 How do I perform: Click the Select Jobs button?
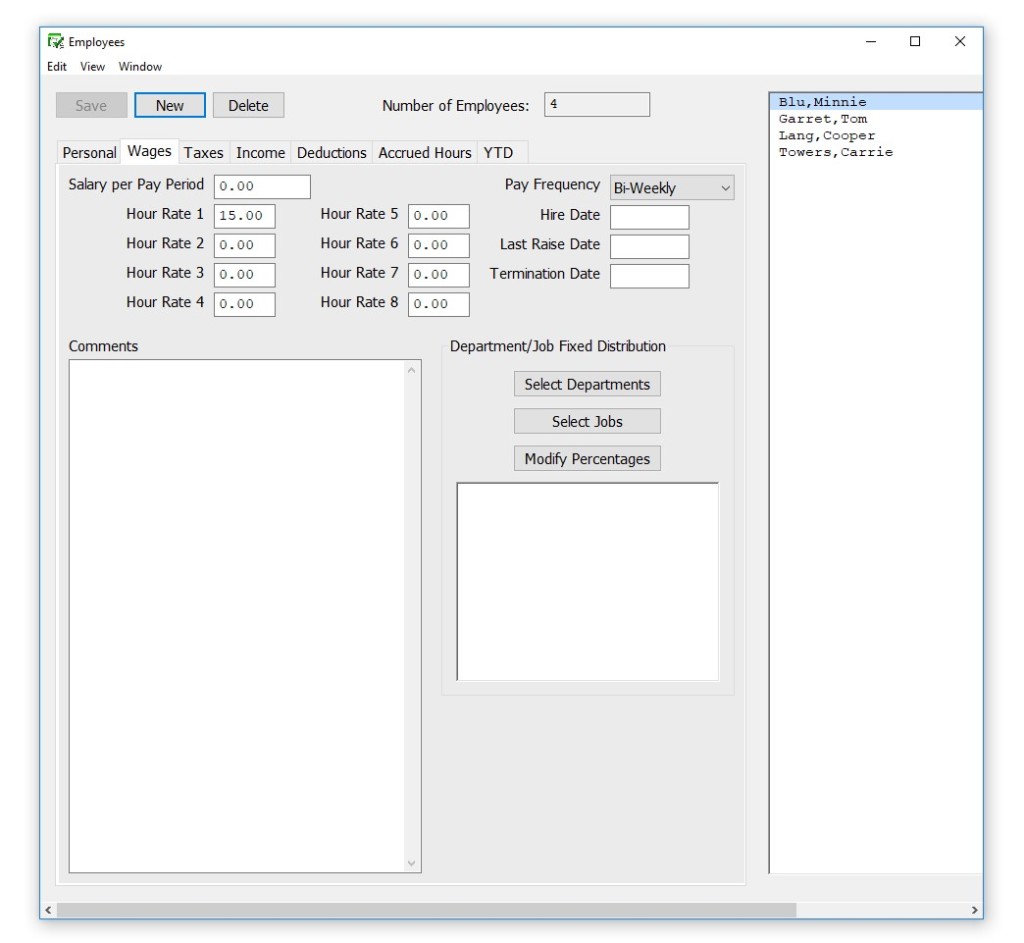(586, 420)
